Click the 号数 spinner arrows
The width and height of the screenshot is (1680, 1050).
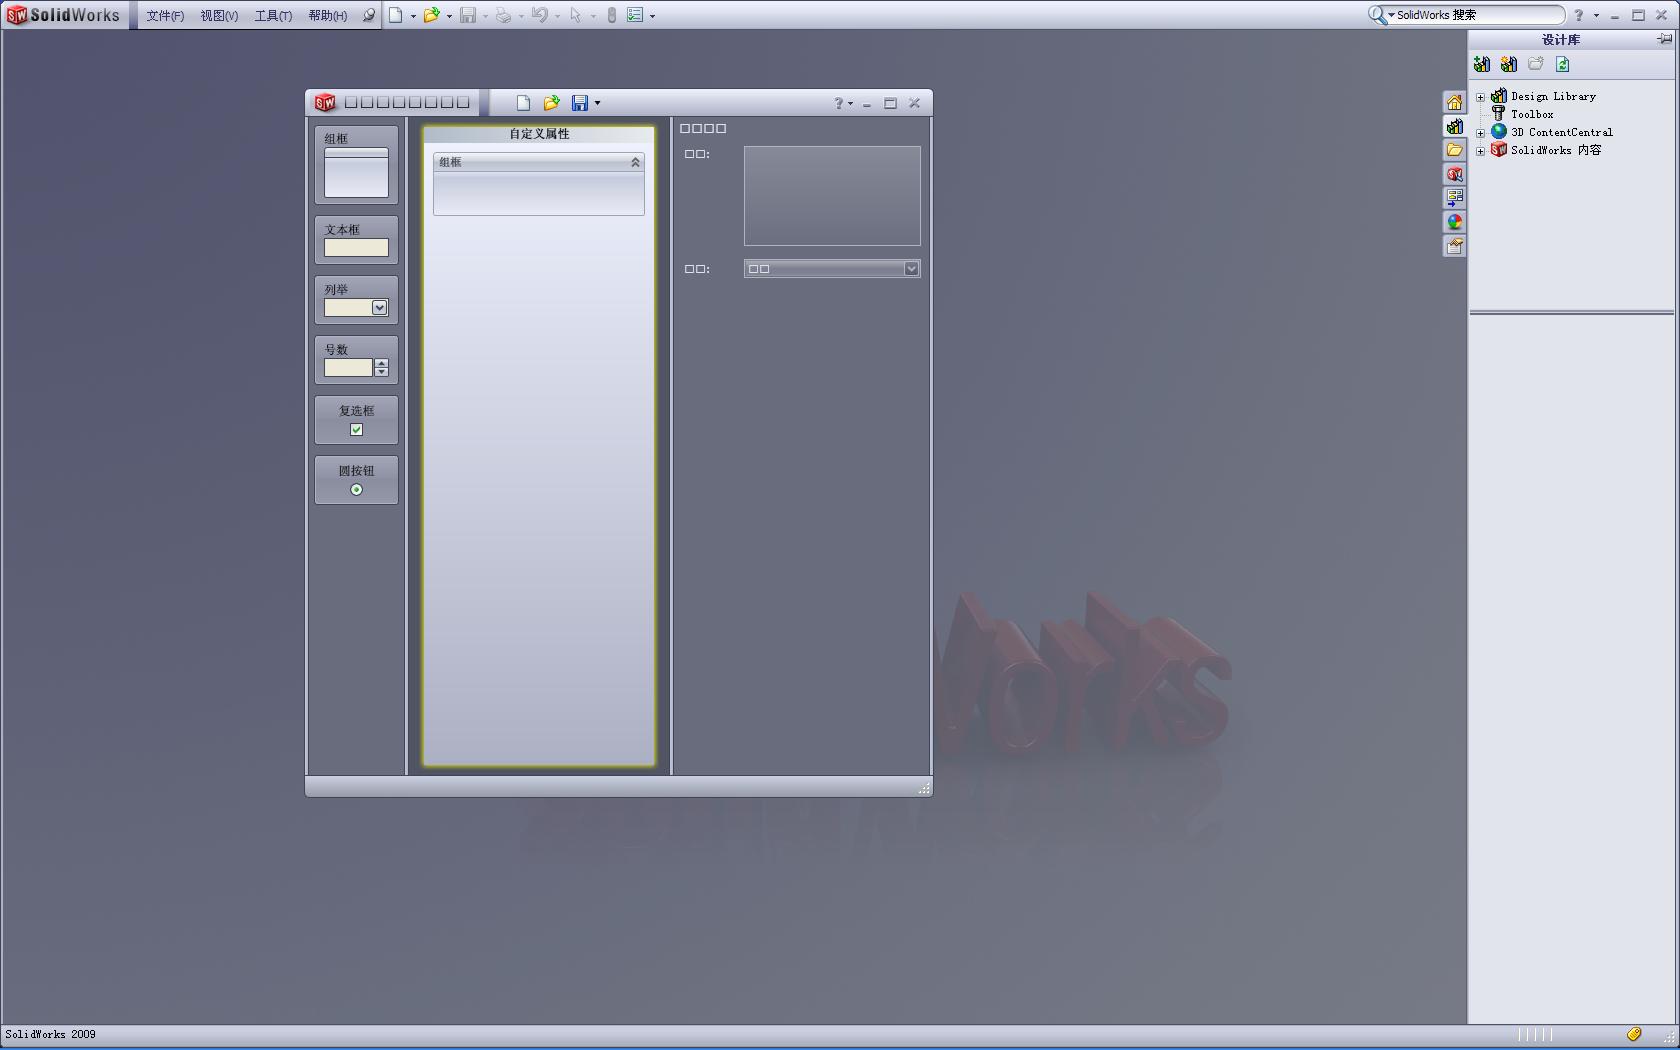[381, 368]
